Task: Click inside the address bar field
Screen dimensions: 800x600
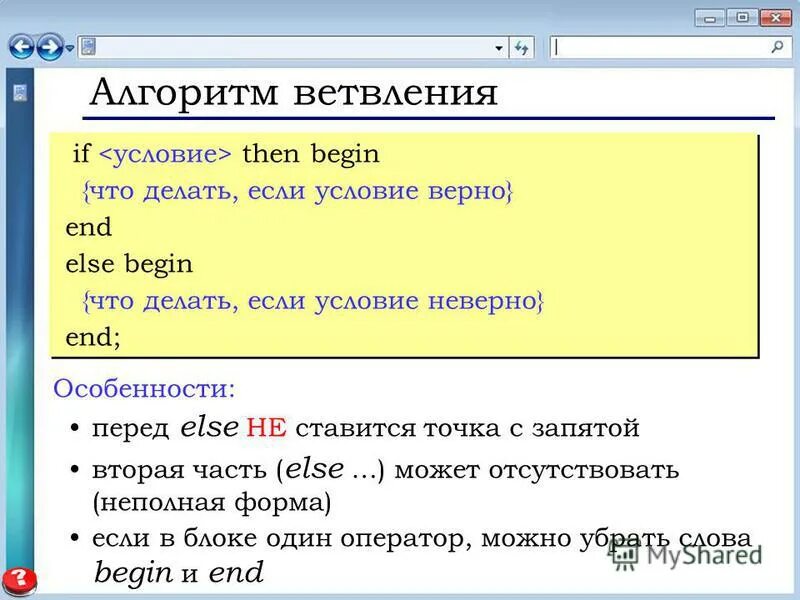Action: click(293, 47)
